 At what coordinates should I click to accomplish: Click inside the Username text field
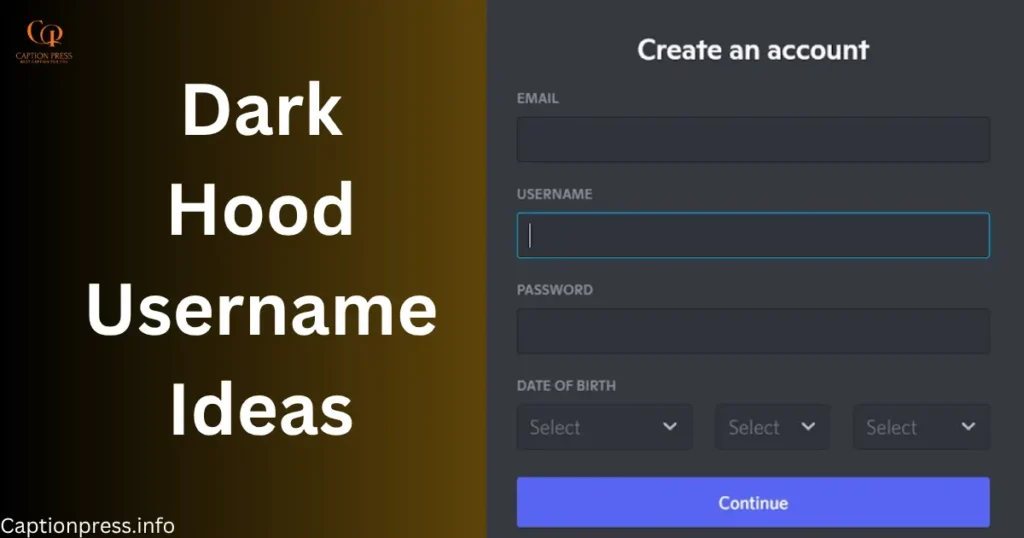[x=752, y=235]
